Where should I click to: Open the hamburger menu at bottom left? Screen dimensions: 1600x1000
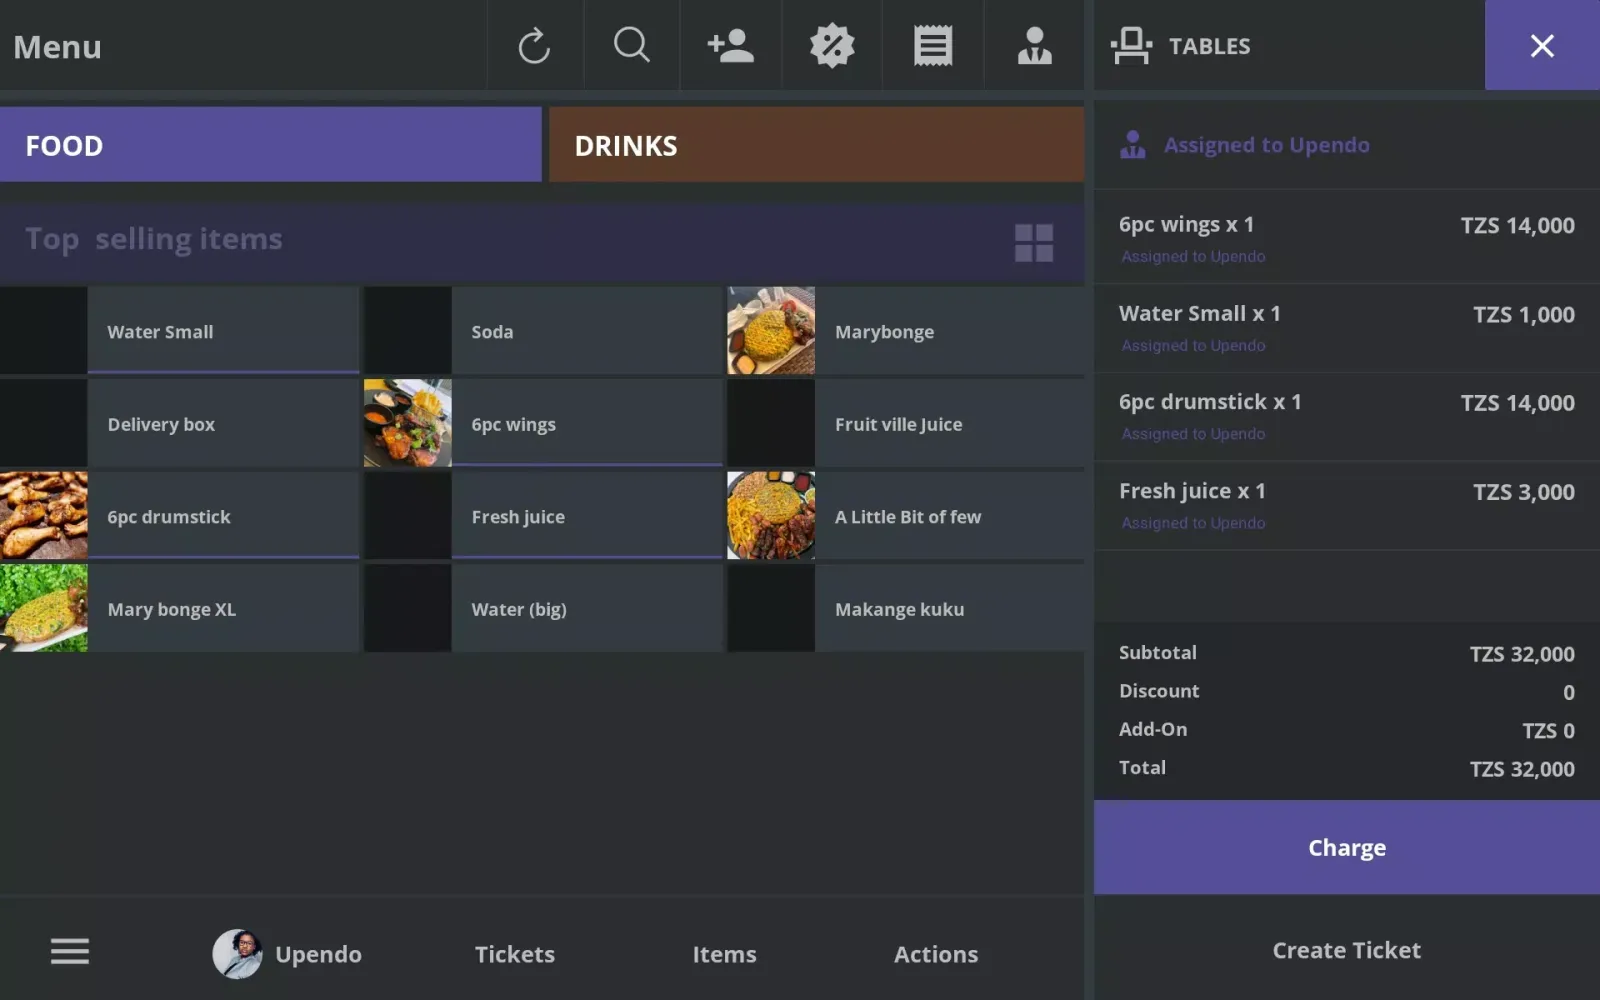click(x=70, y=952)
